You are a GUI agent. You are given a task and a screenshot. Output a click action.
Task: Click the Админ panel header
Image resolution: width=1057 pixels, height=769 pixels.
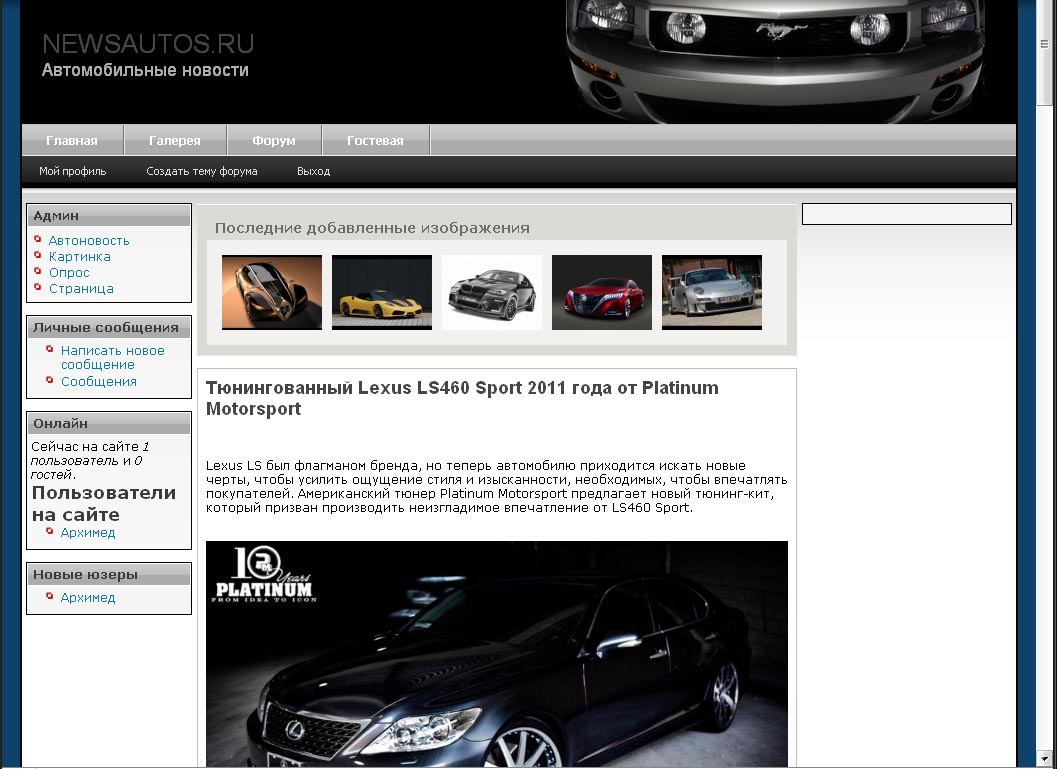109,216
